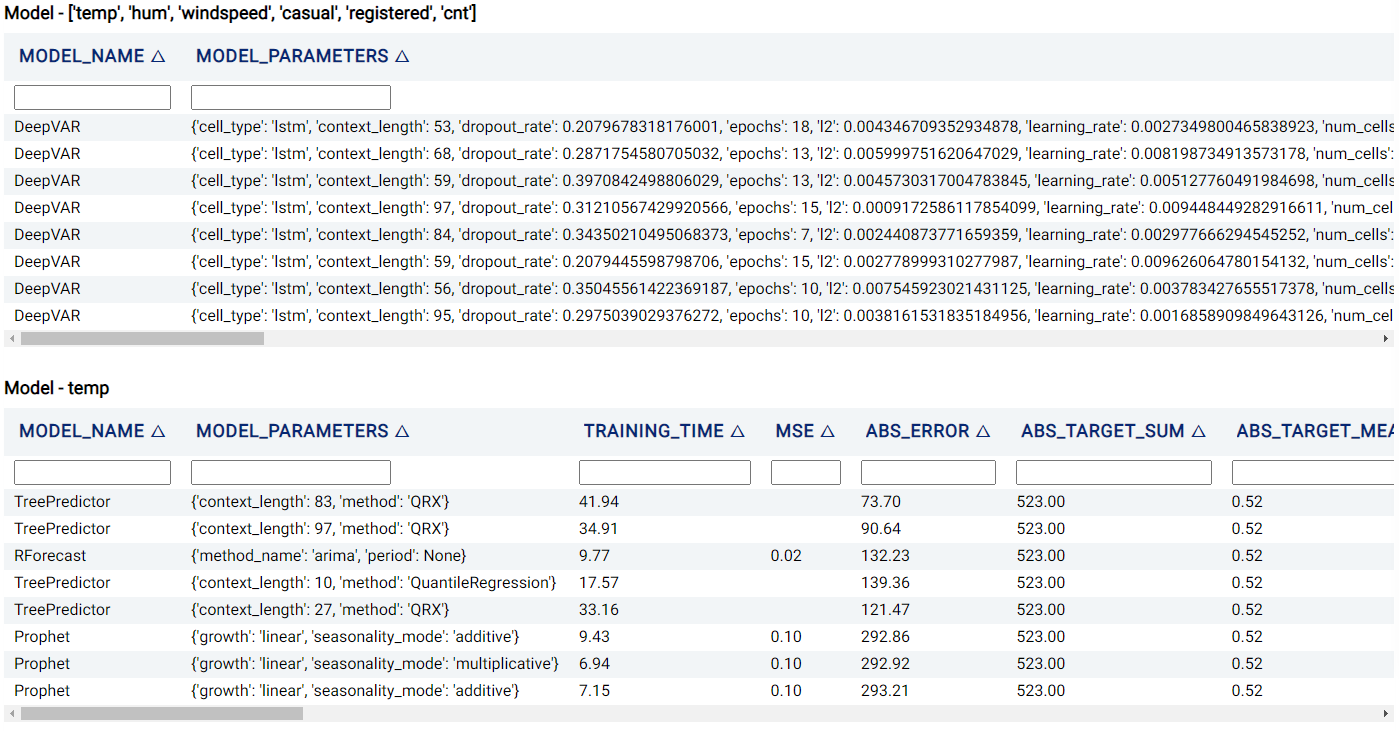Image resolution: width=1399 pixels, height=731 pixels.
Task: Click MODEL_NAME filter box in temp table
Action: 92,472
